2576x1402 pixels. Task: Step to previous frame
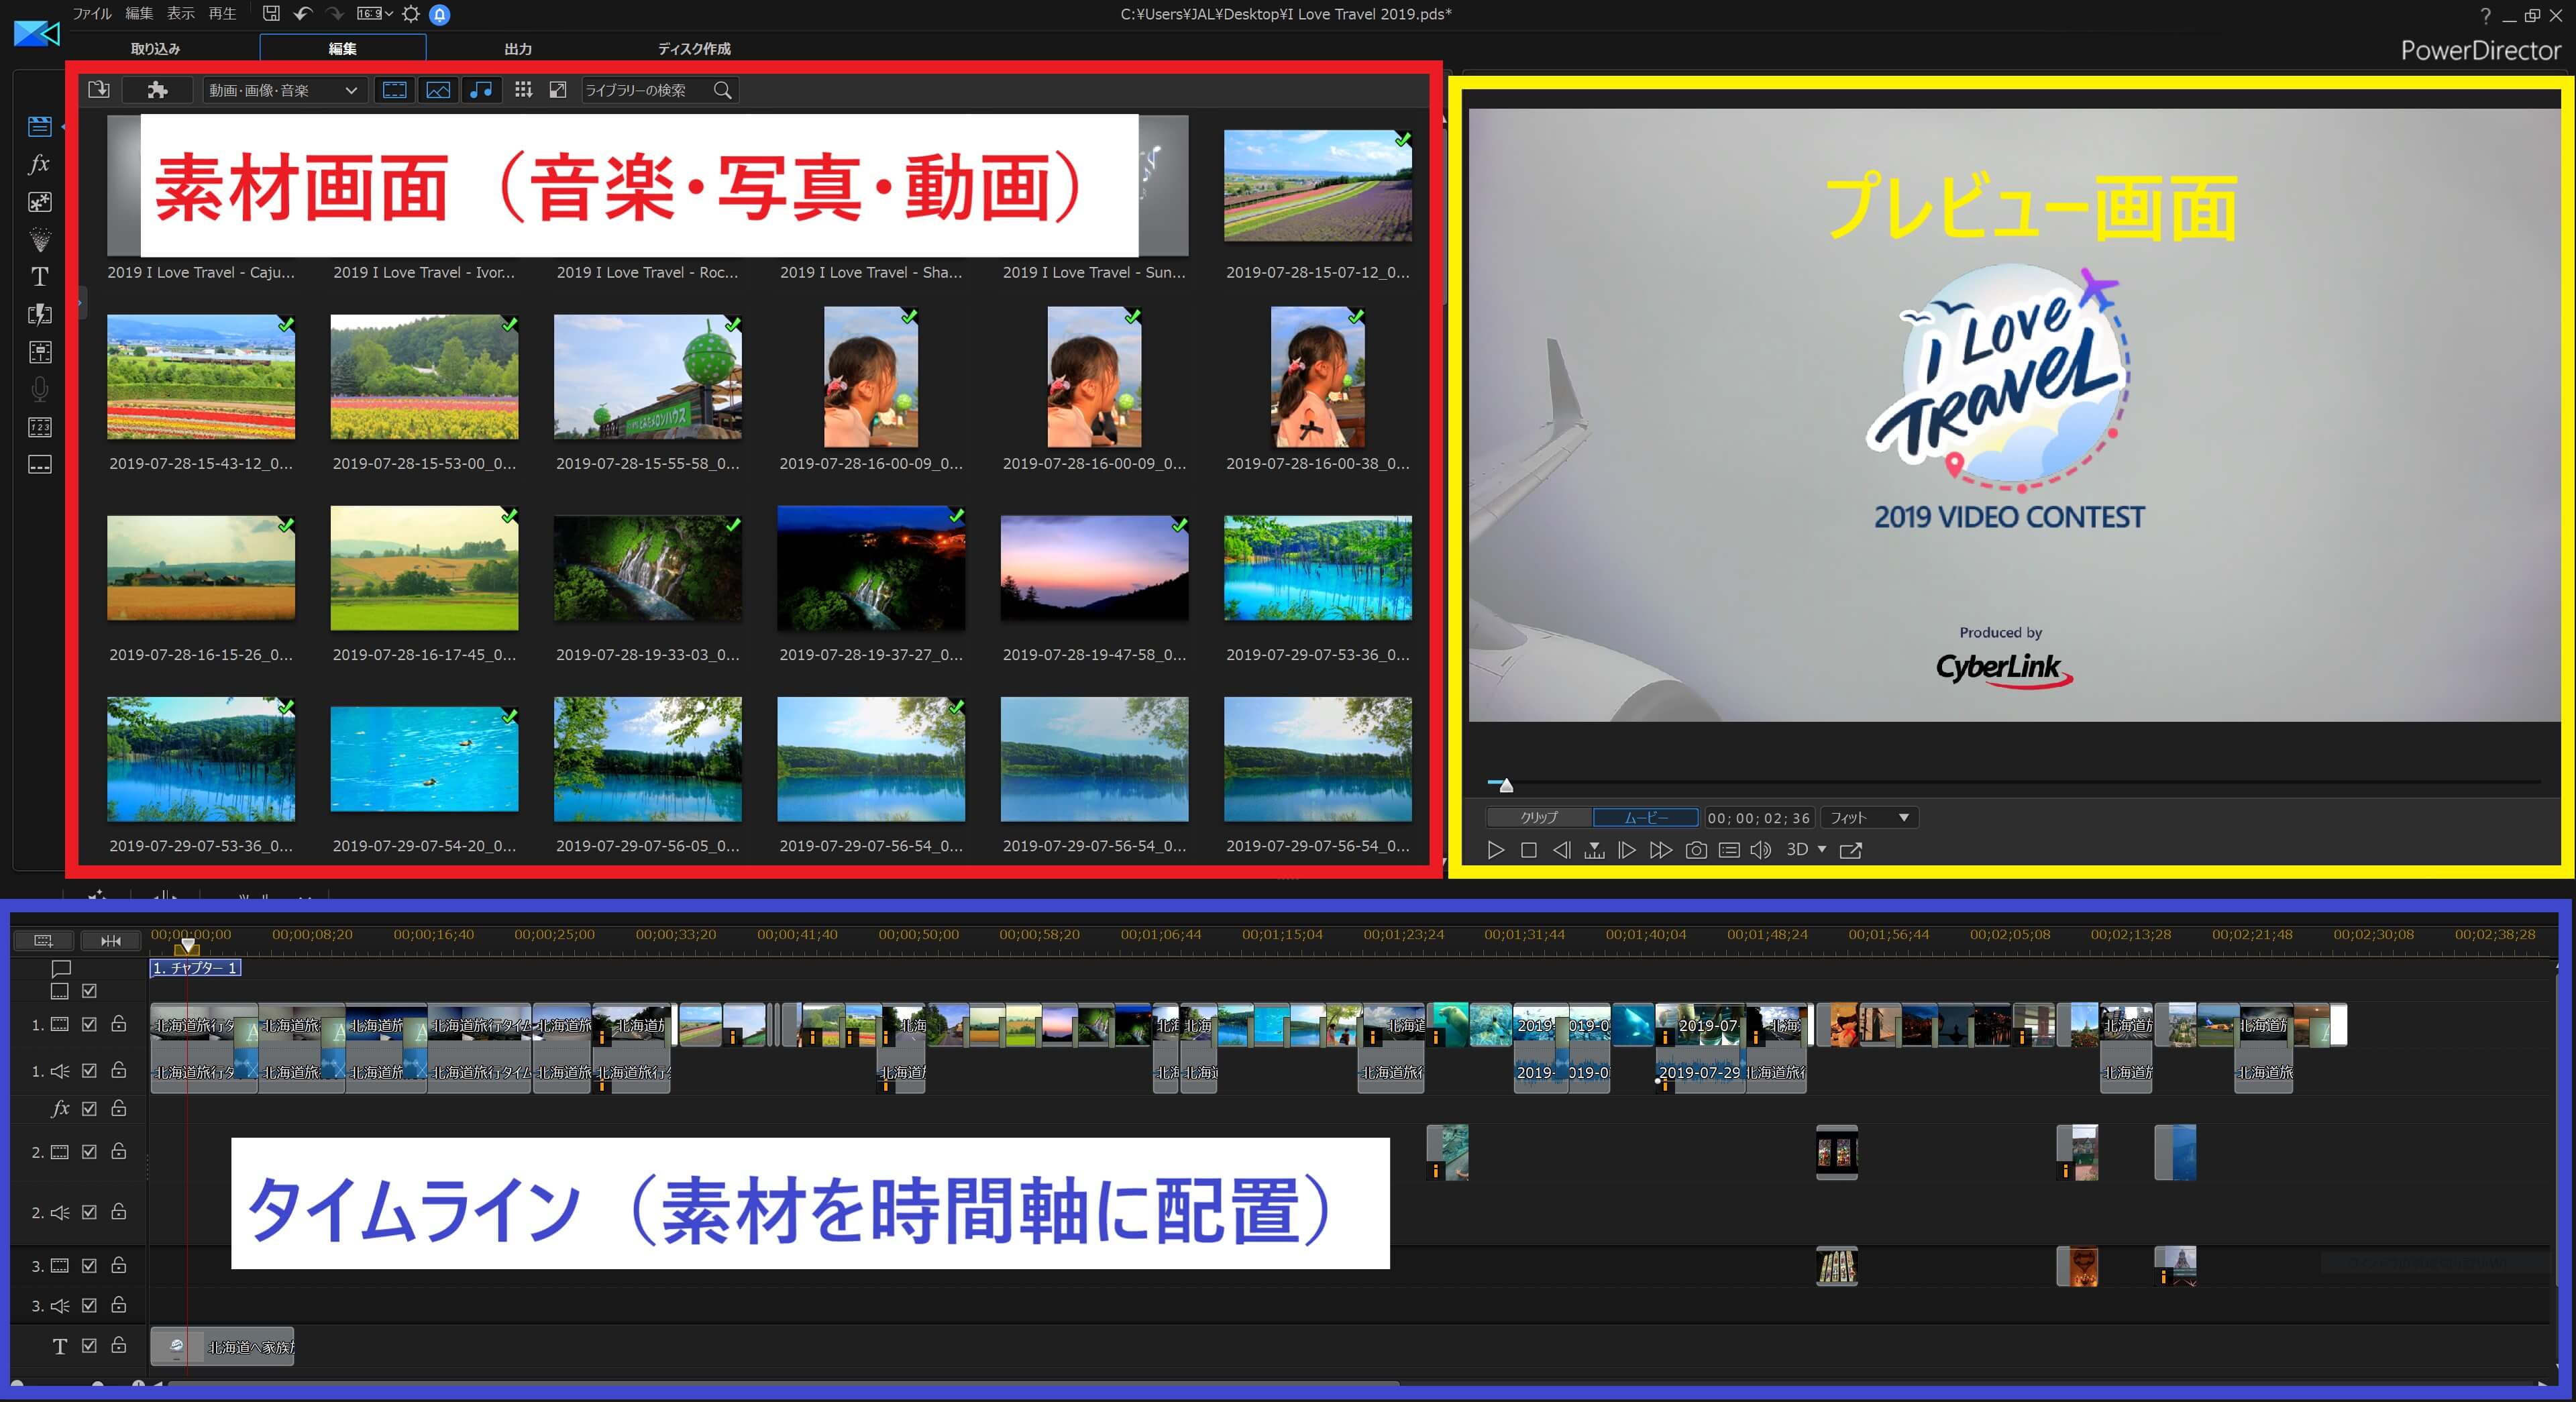pyautogui.click(x=1561, y=850)
